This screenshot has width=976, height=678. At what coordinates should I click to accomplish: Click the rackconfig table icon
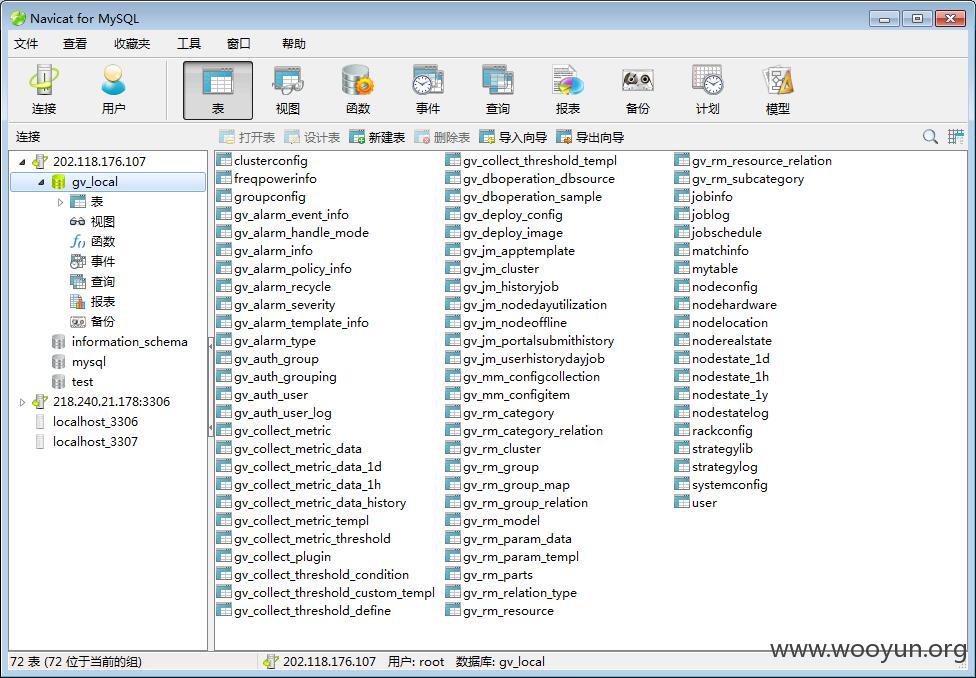coord(682,431)
